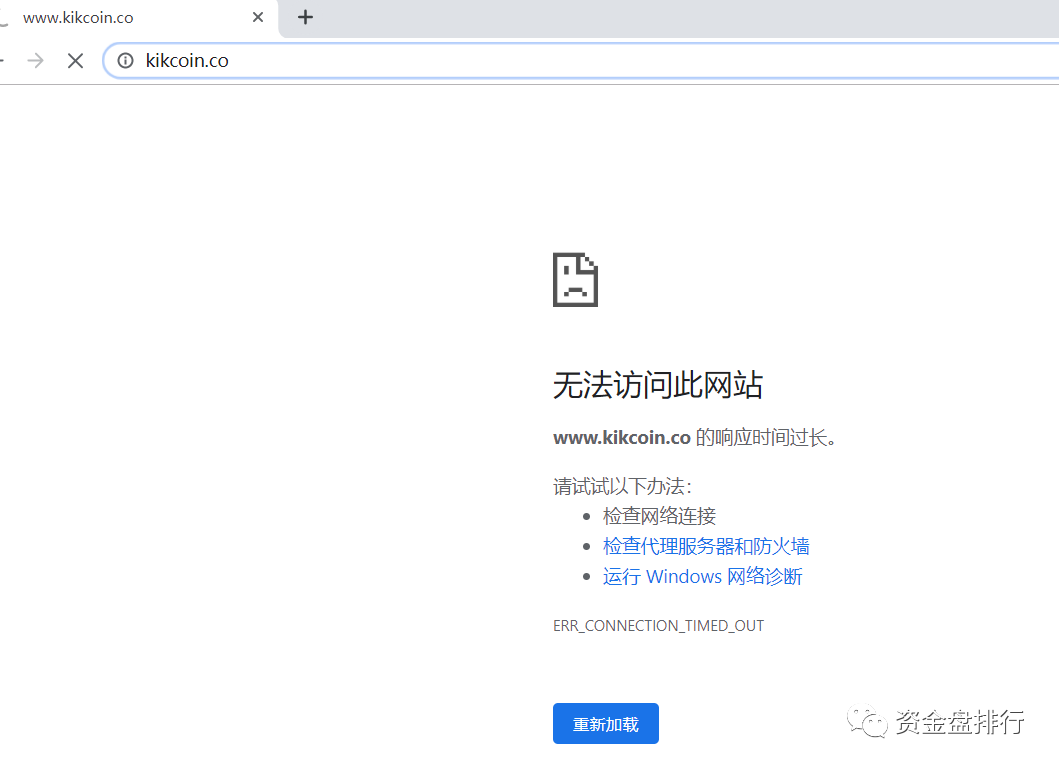Image resolution: width=1059 pixels, height=769 pixels.
Task: Select 请试试以下办法 text
Action: click(622, 486)
